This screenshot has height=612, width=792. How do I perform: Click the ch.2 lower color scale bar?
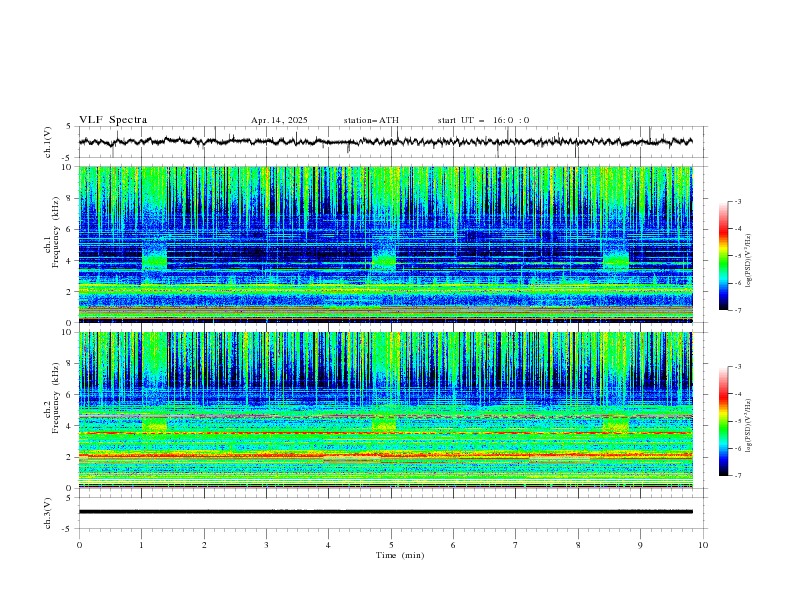click(723, 421)
